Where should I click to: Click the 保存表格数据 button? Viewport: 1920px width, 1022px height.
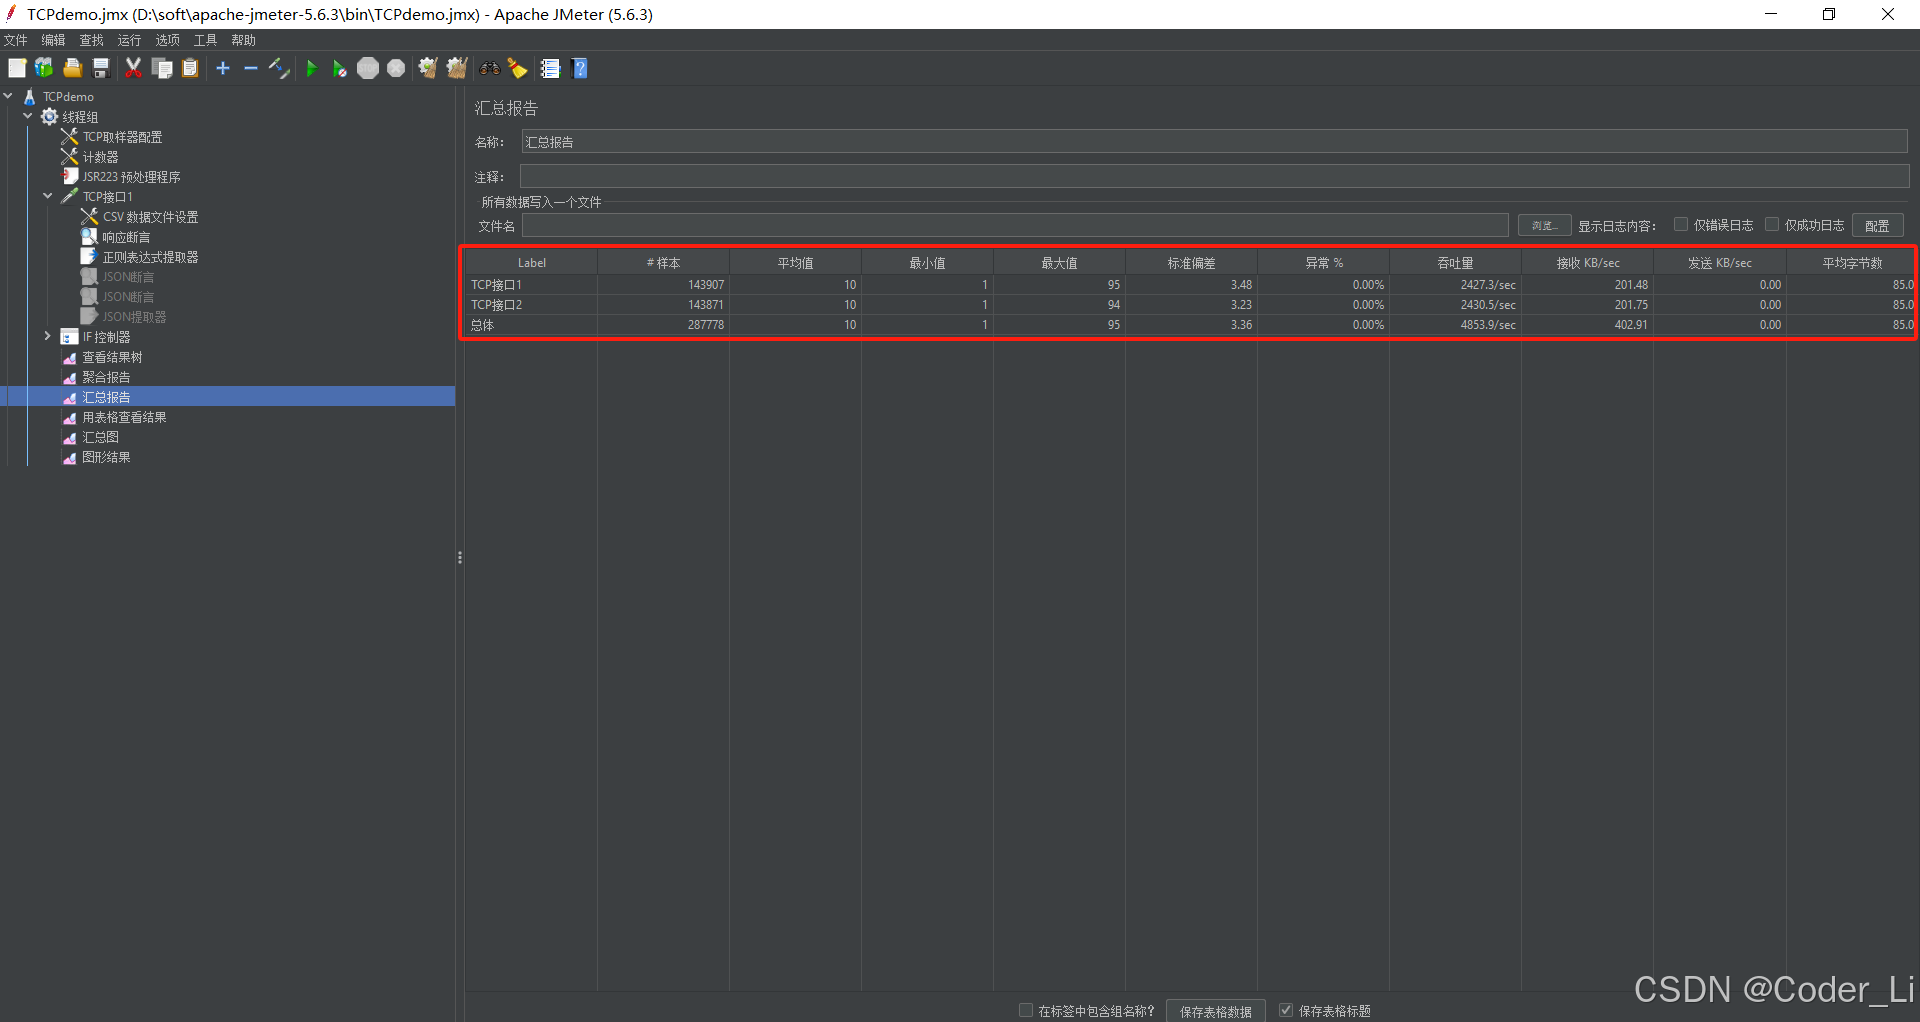tap(1215, 1011)
